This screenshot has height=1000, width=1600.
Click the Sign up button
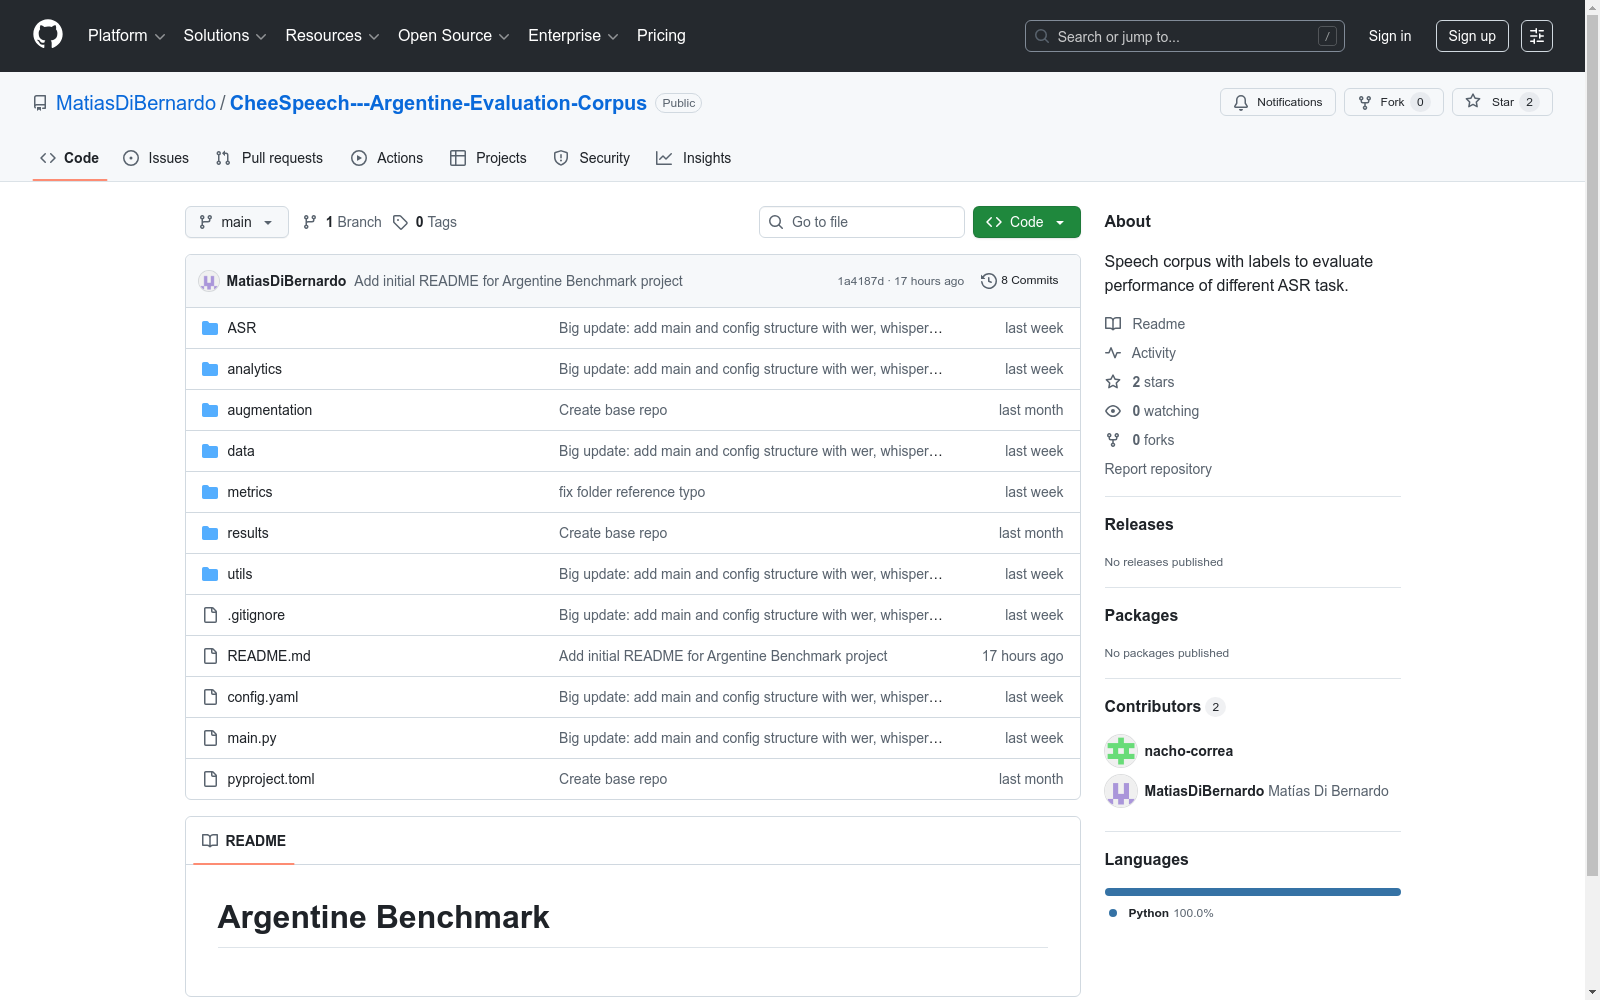tap(1472, 36)
